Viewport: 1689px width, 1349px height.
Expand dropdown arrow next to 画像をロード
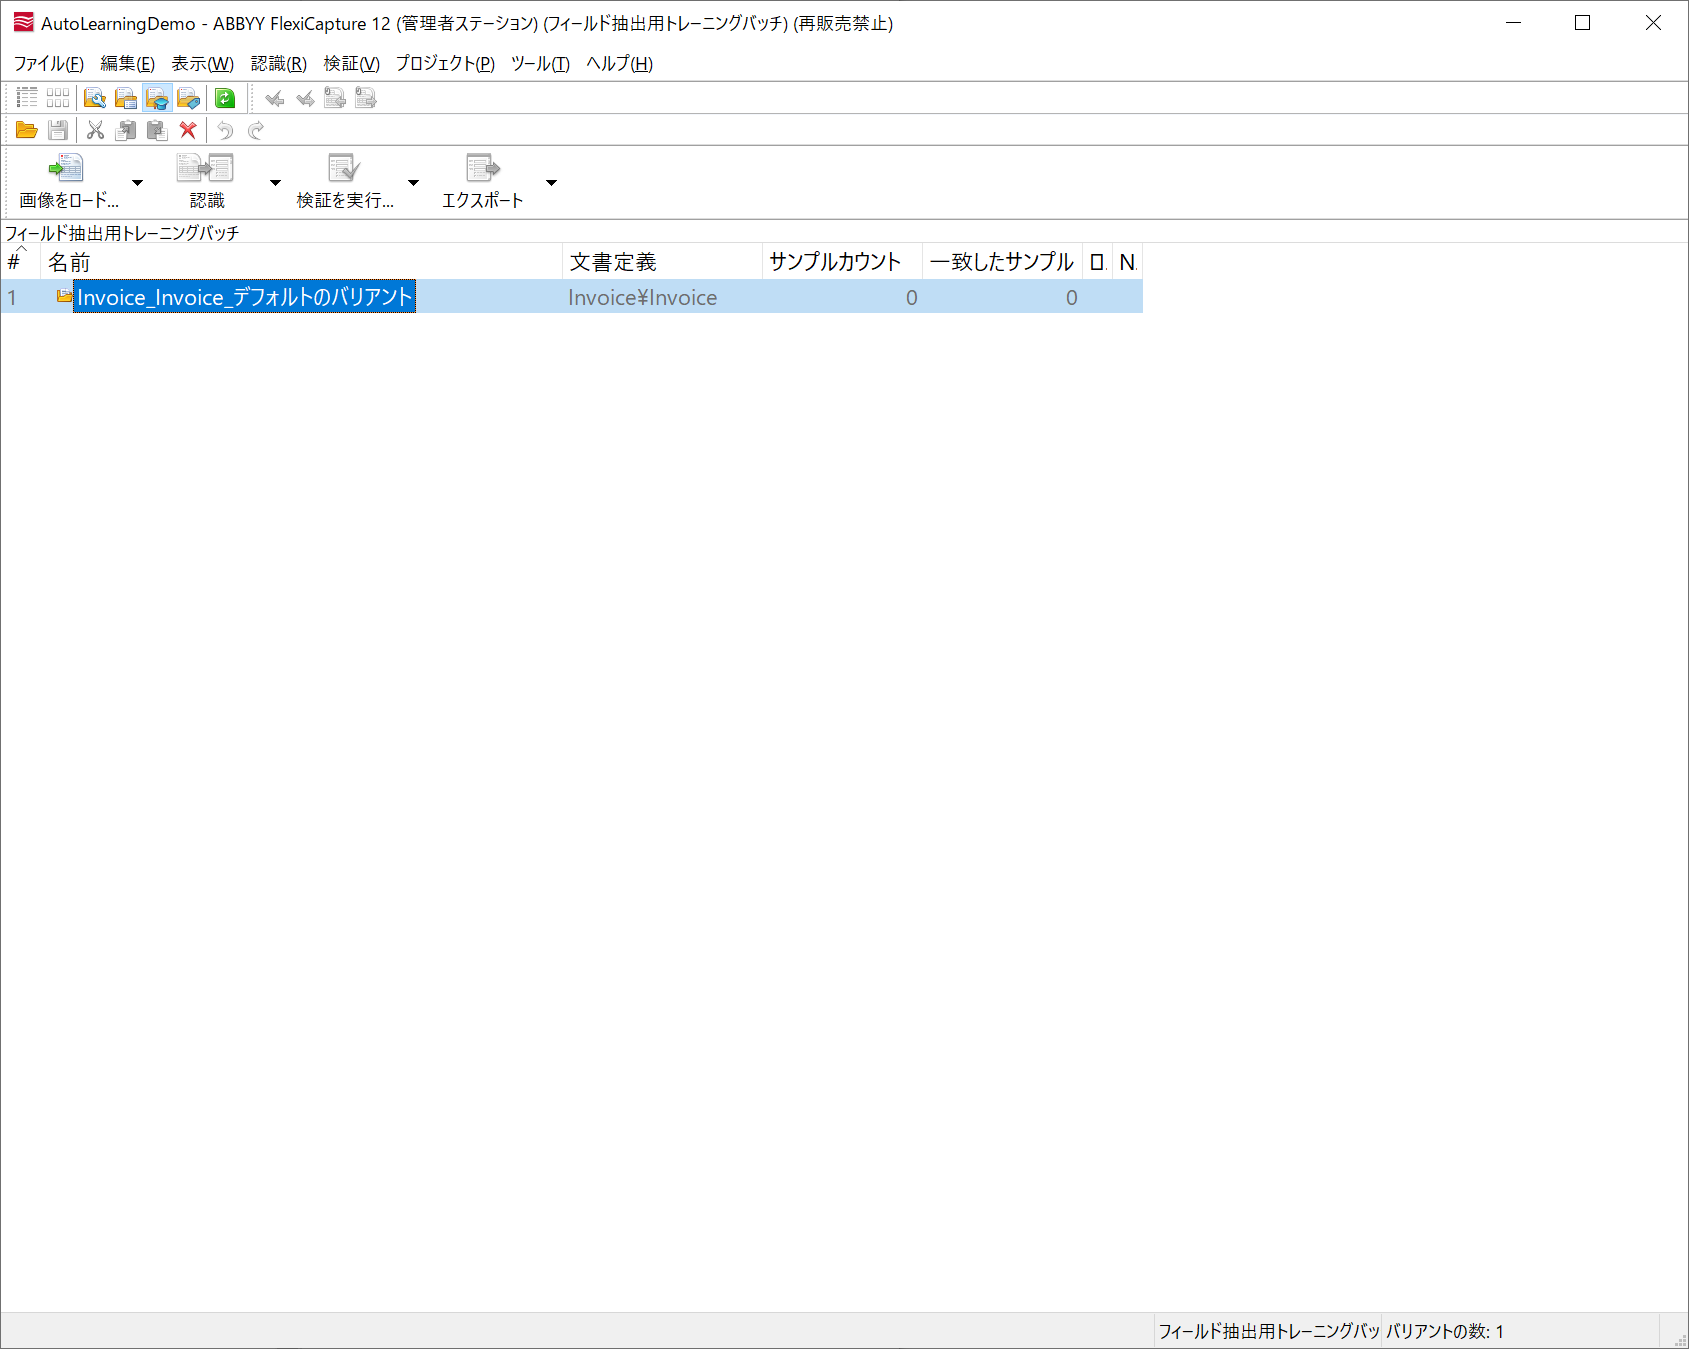point(138,182)
